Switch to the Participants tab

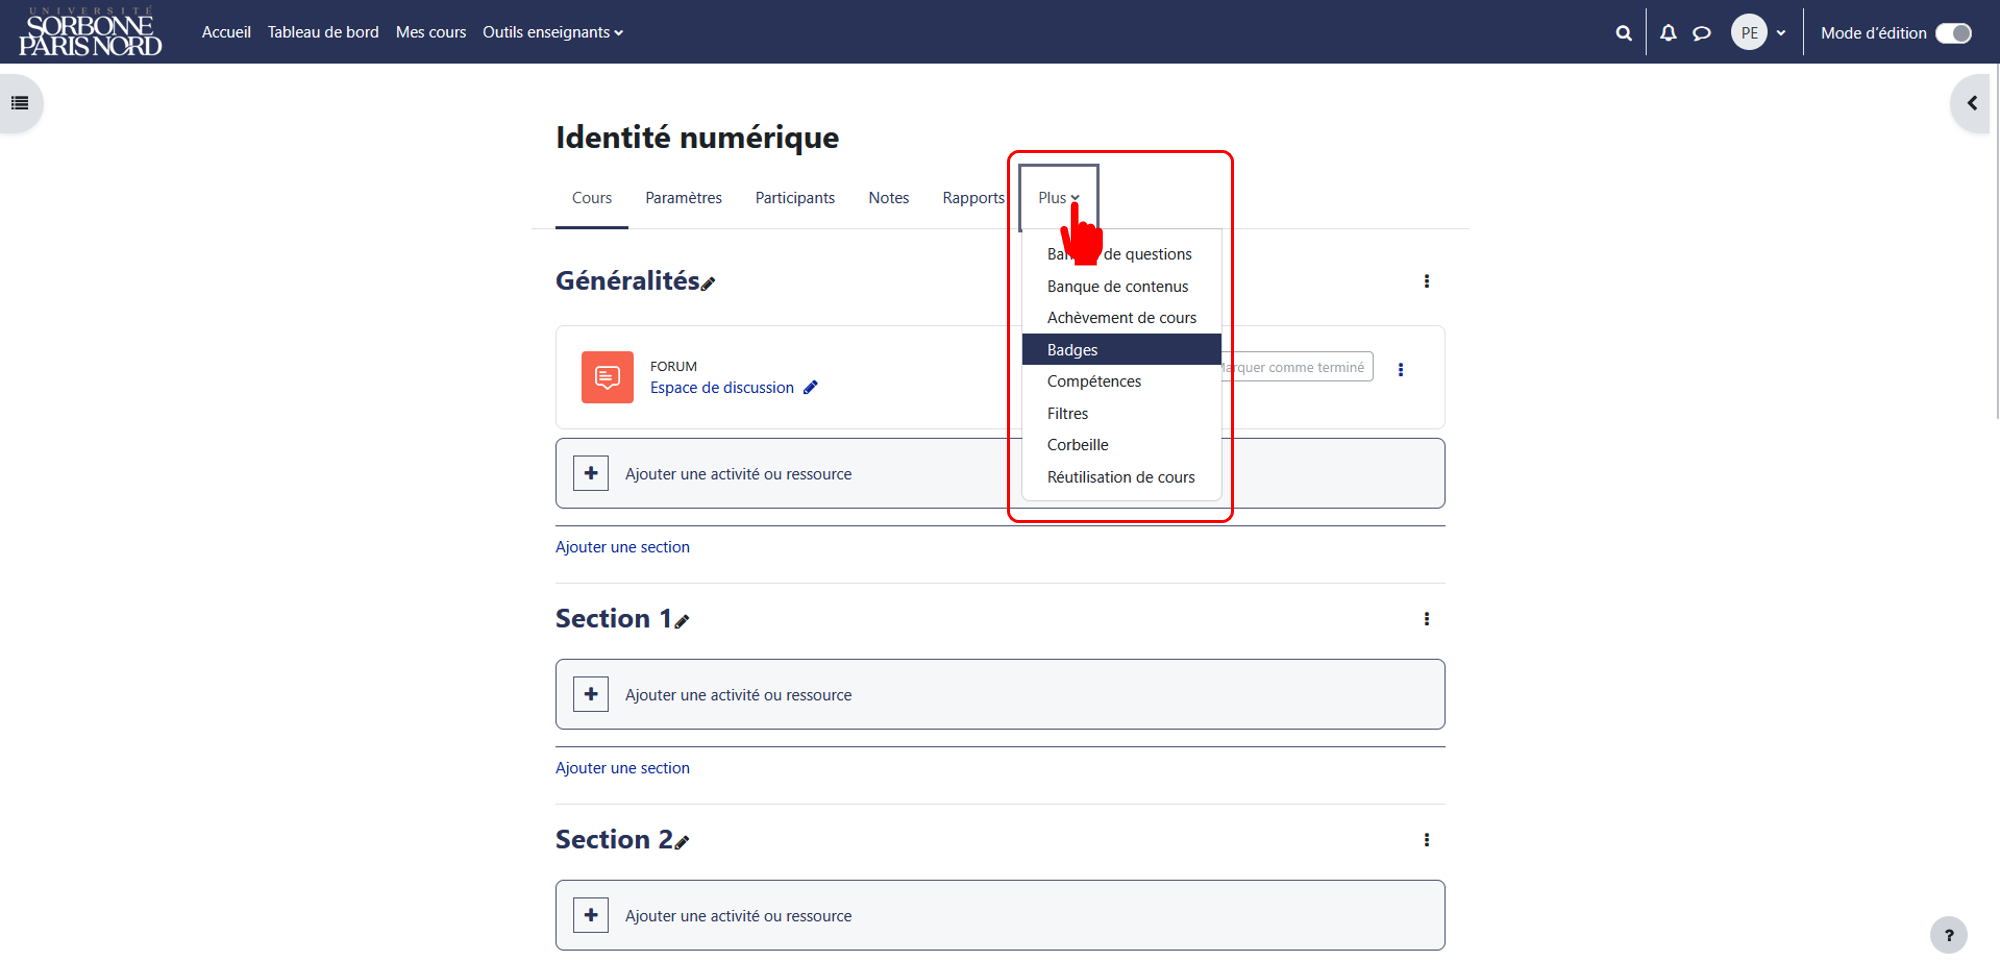[x=795, y=198]
